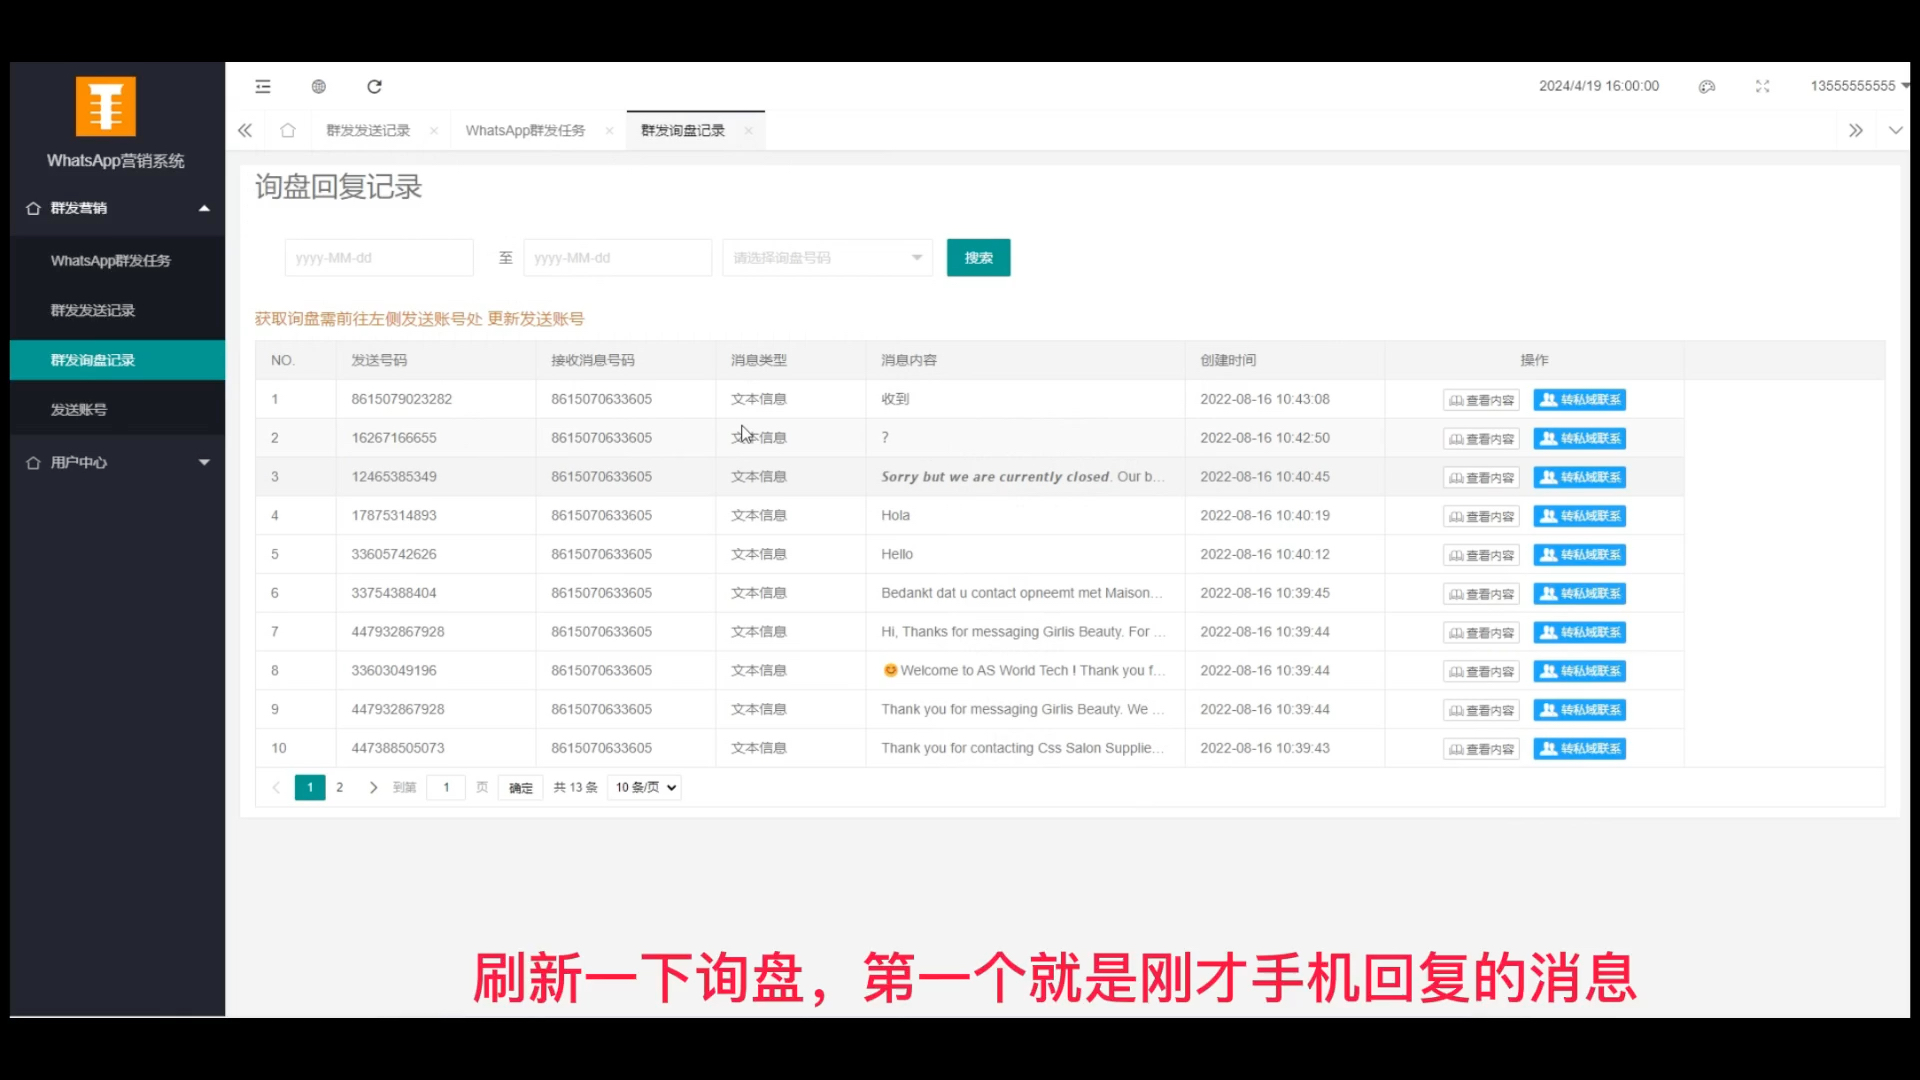Select 10条/页 records per page dropdown
Viewport: 1920px width, 1080px height.
coord(645,787)
